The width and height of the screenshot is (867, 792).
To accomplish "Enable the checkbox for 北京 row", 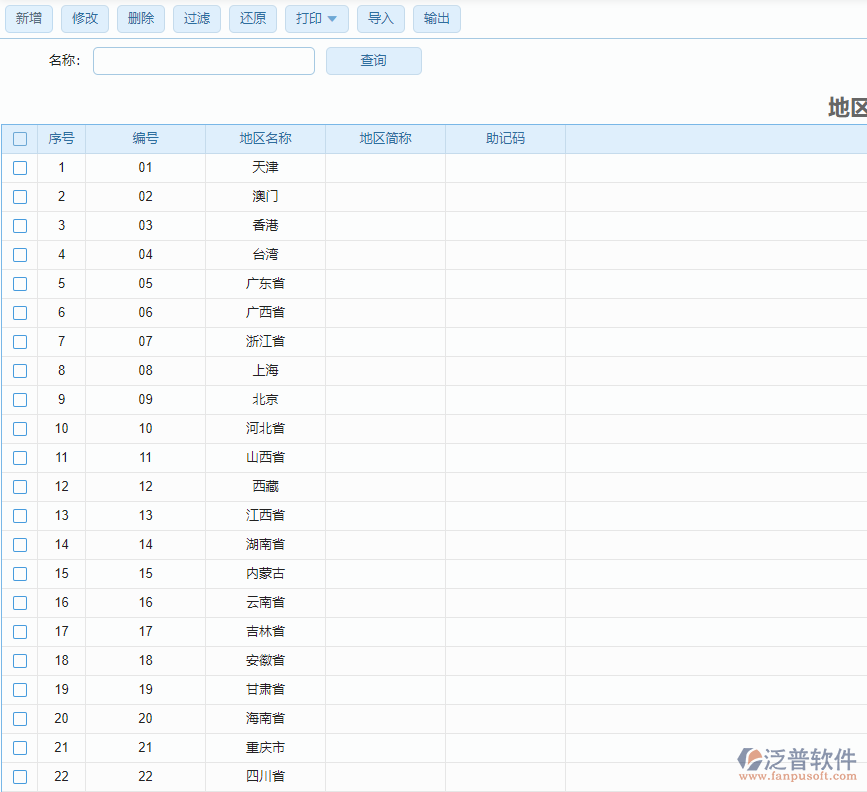I will coord(20,400).
